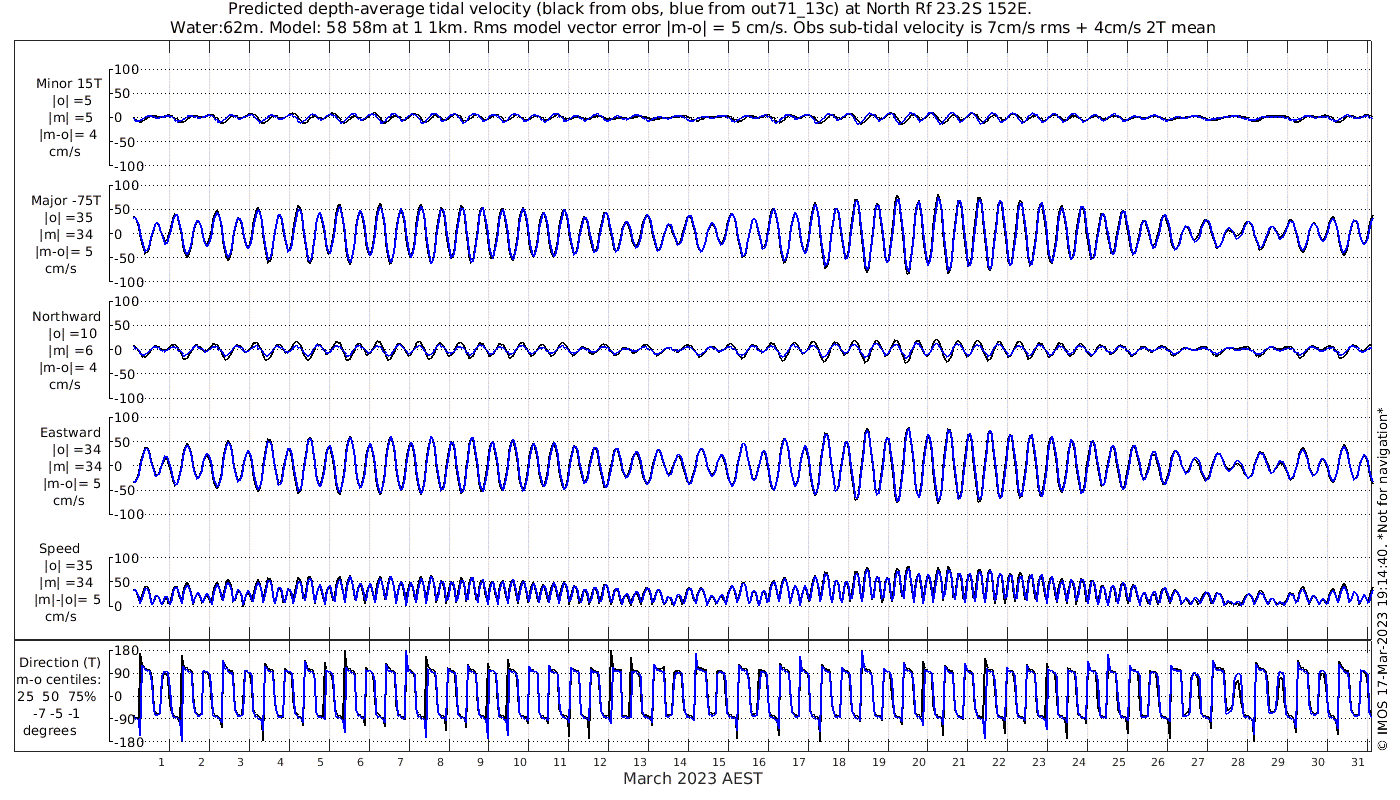
Task: Select '|m| =34' under Major -75T
Action: click(x=68, y=235)
